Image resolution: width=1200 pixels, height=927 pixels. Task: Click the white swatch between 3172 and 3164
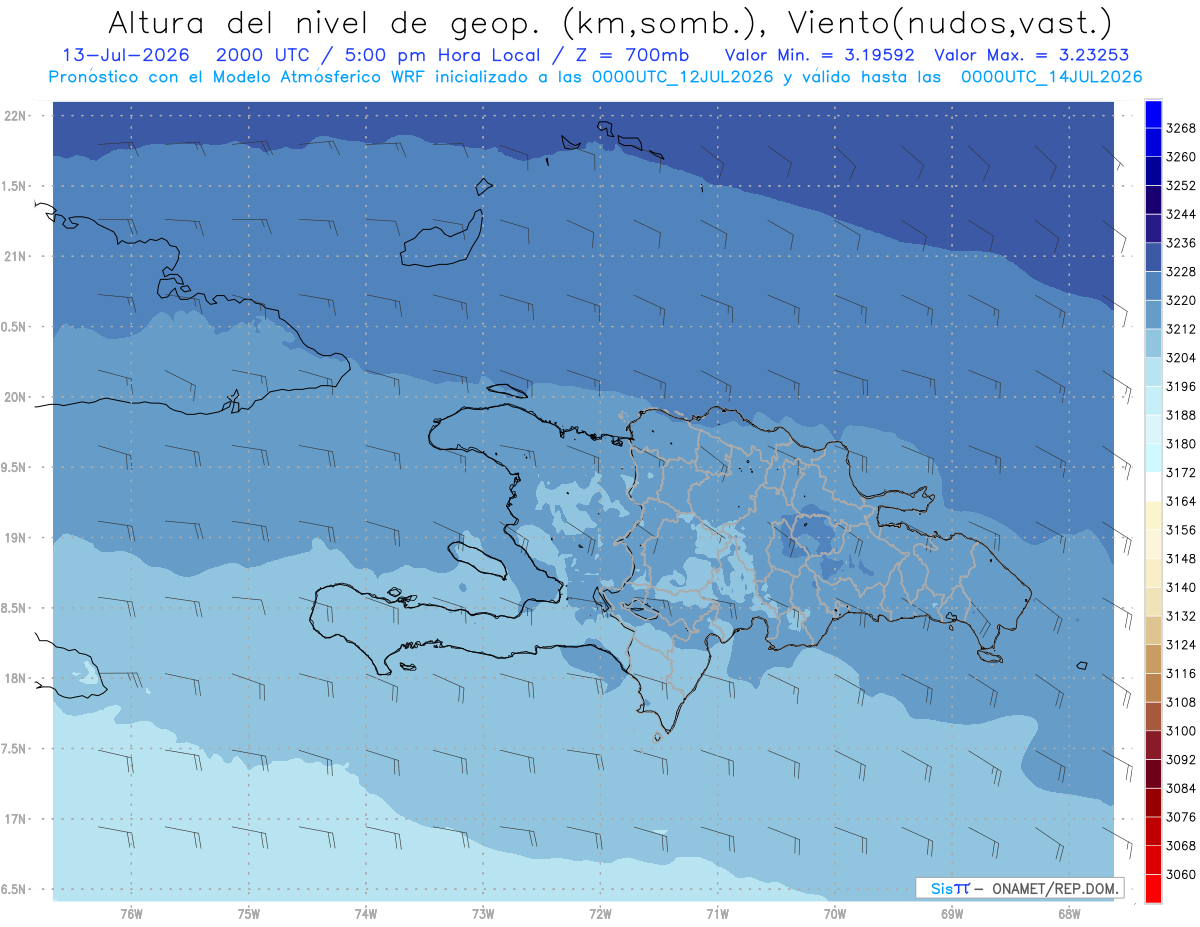tap(1152, 486)
